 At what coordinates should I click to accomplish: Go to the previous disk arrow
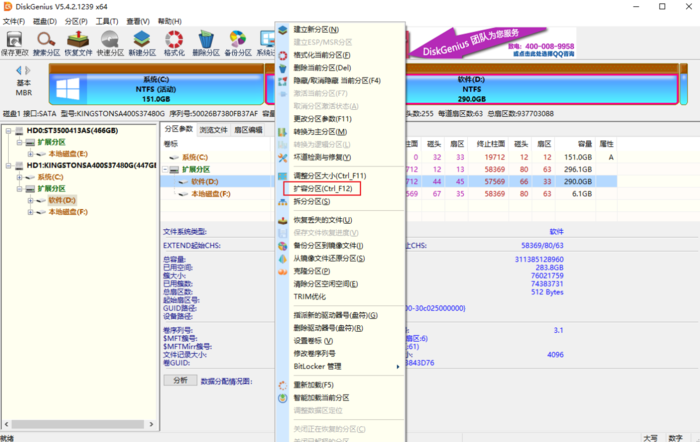19,70
